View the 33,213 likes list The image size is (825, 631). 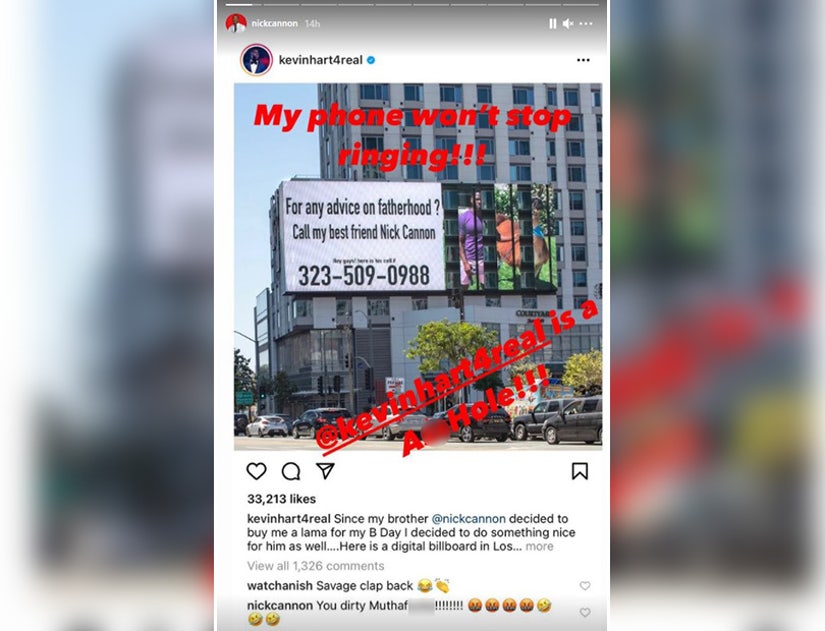click(281, 499)
